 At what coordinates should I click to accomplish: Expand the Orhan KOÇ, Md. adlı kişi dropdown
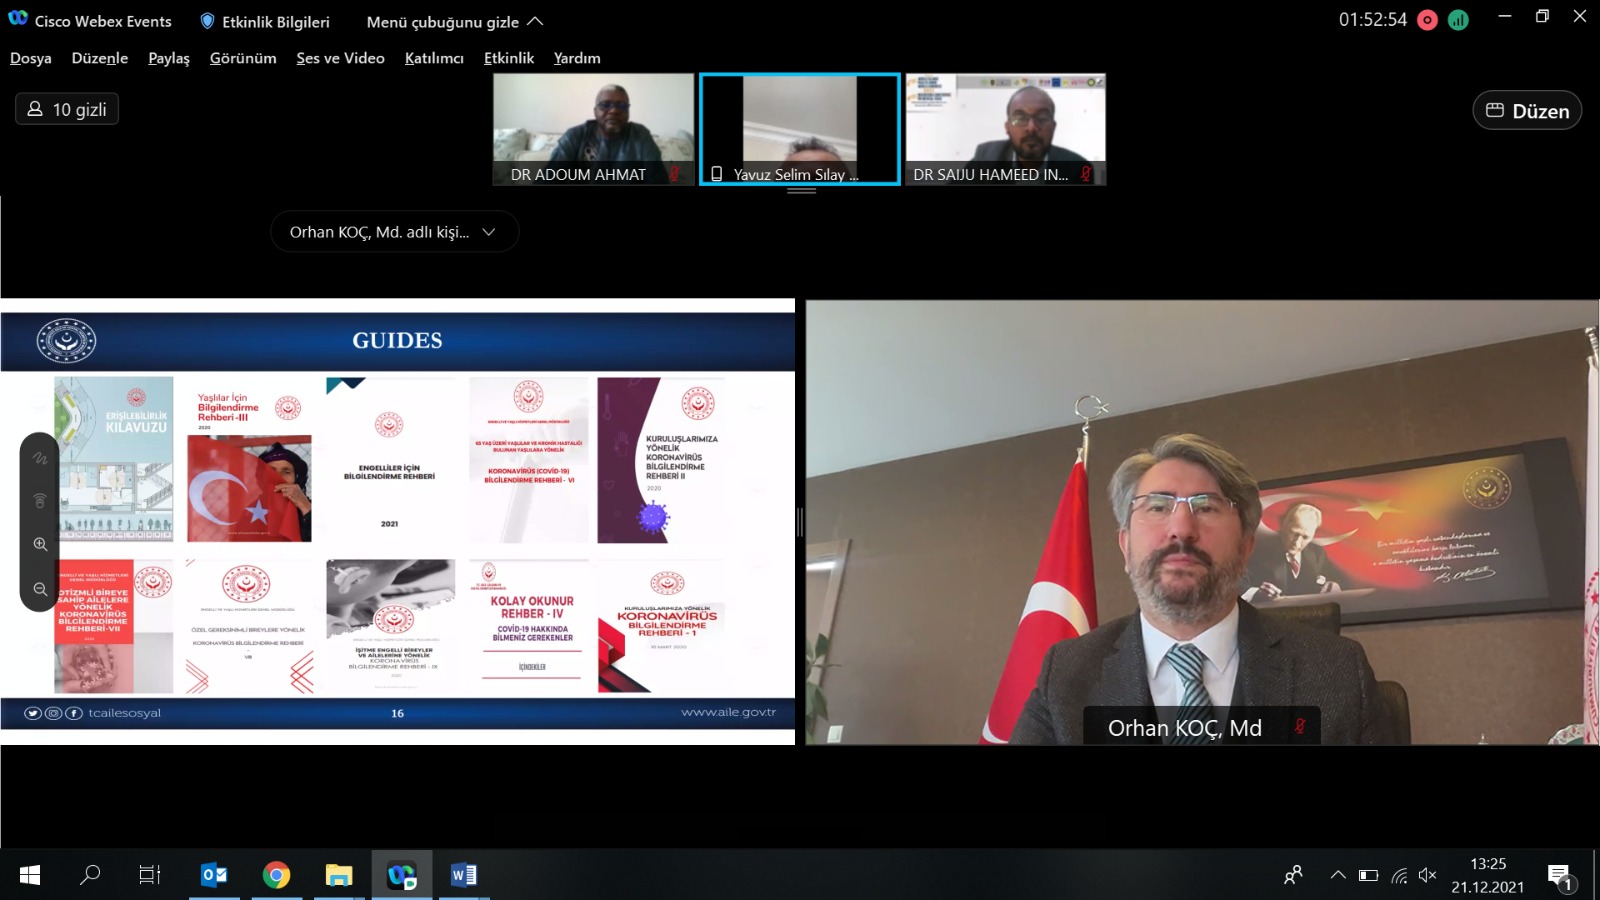(x=394, y=232)
